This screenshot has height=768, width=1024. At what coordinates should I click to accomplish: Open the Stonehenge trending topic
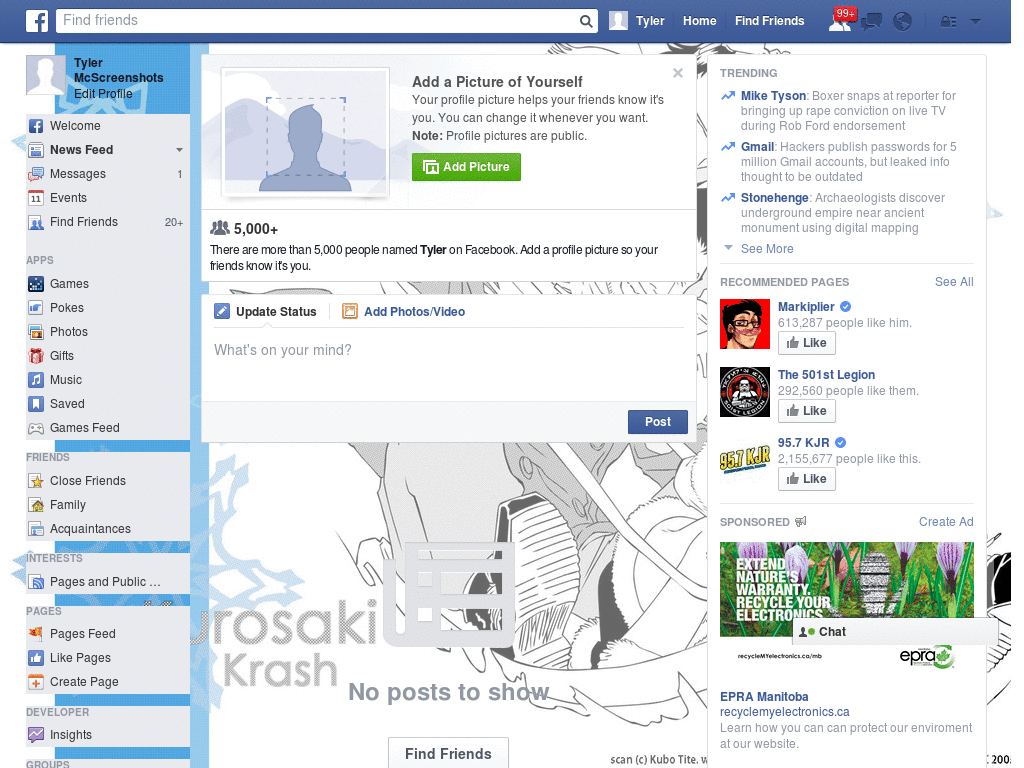pos(775,198)
